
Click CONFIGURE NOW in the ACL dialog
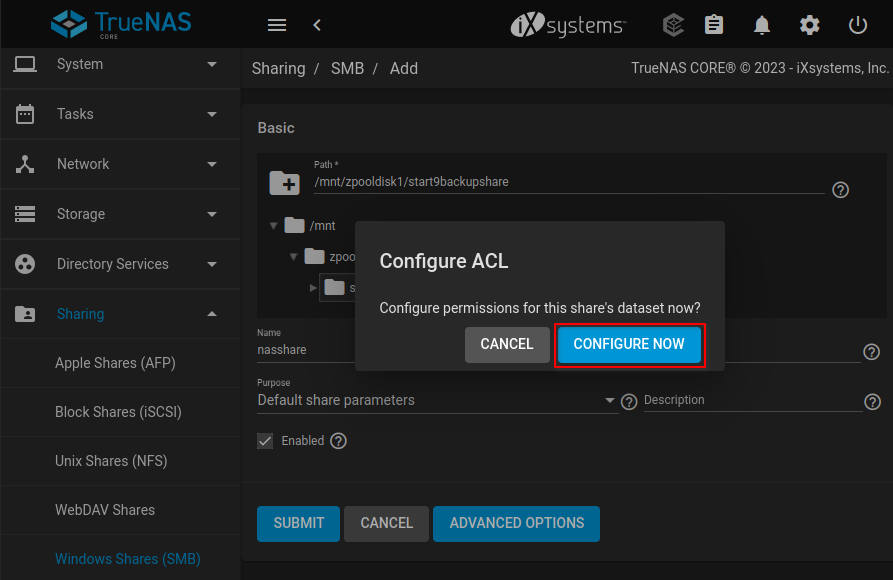pos(629,344)
